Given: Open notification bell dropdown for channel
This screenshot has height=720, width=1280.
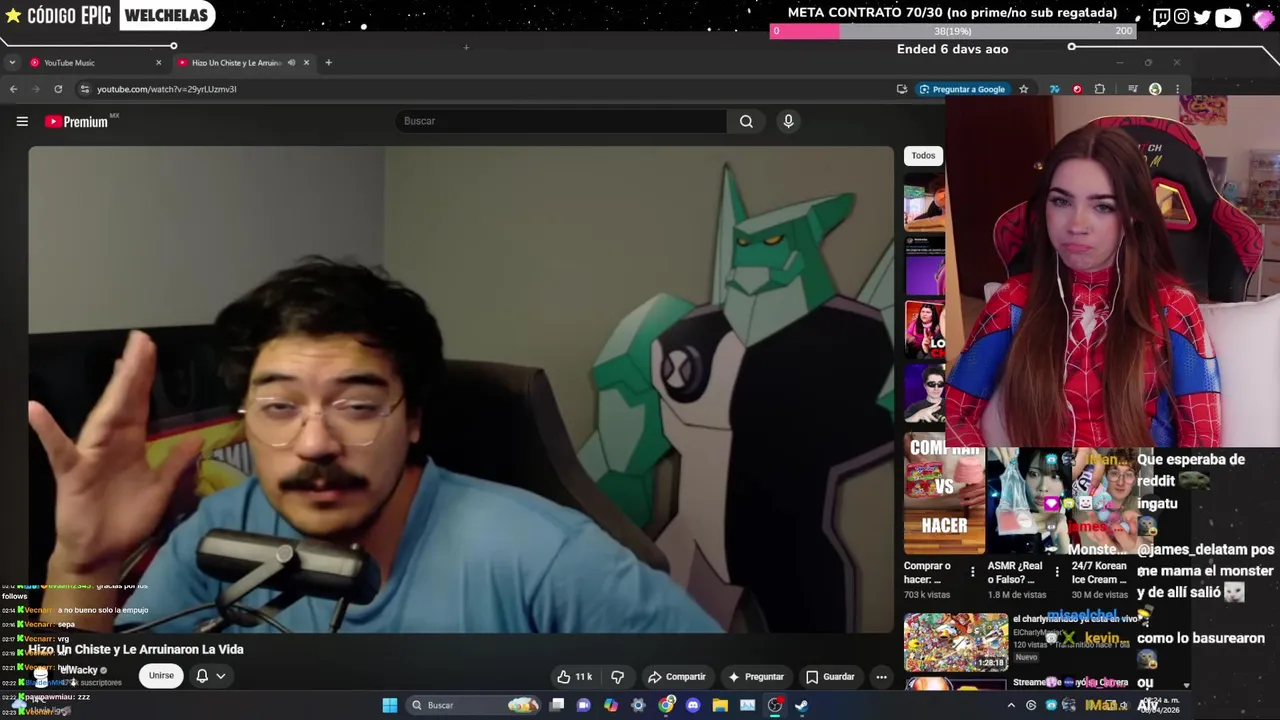Looking at the screenshot, I should coord(210,676).
